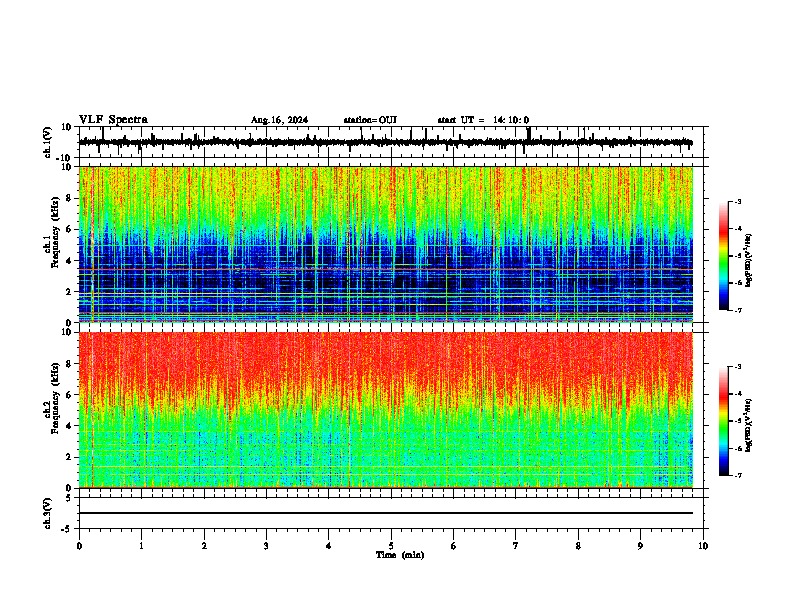Click the bottom time axis tick "10" at right end
Screen dimensions: 792x612
point(703,546)
